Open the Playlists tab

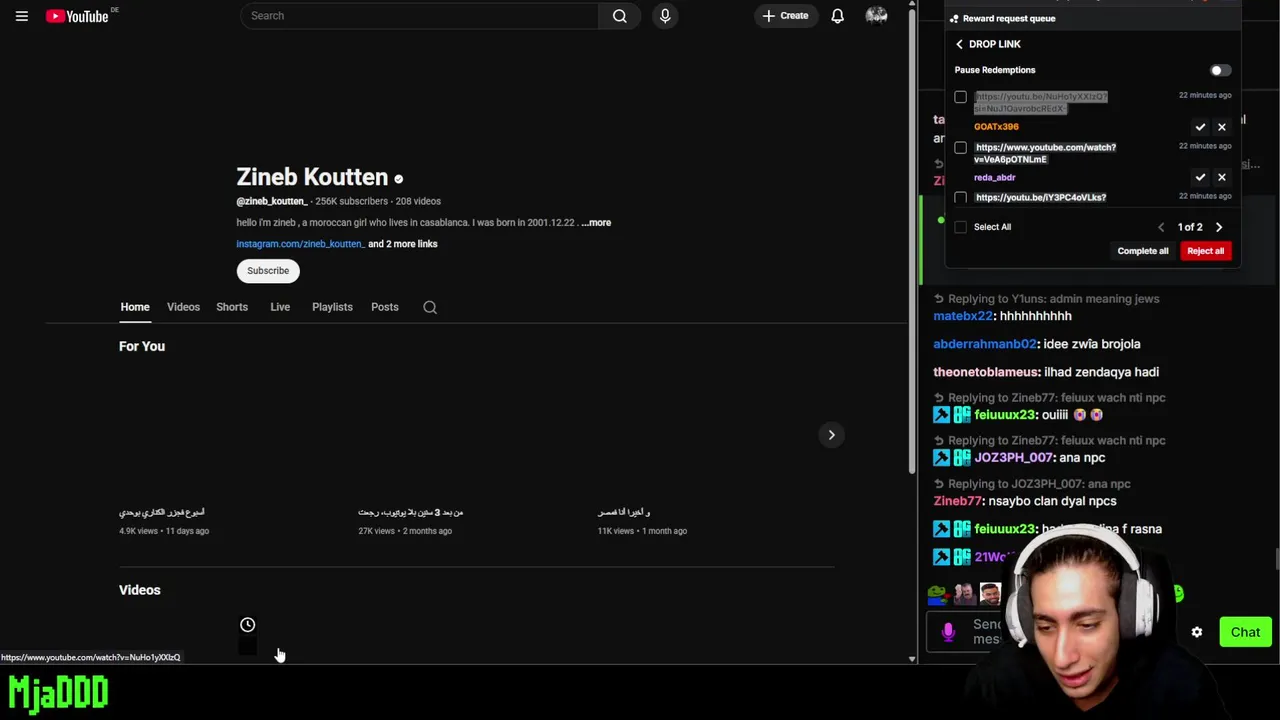pos(332,307)
